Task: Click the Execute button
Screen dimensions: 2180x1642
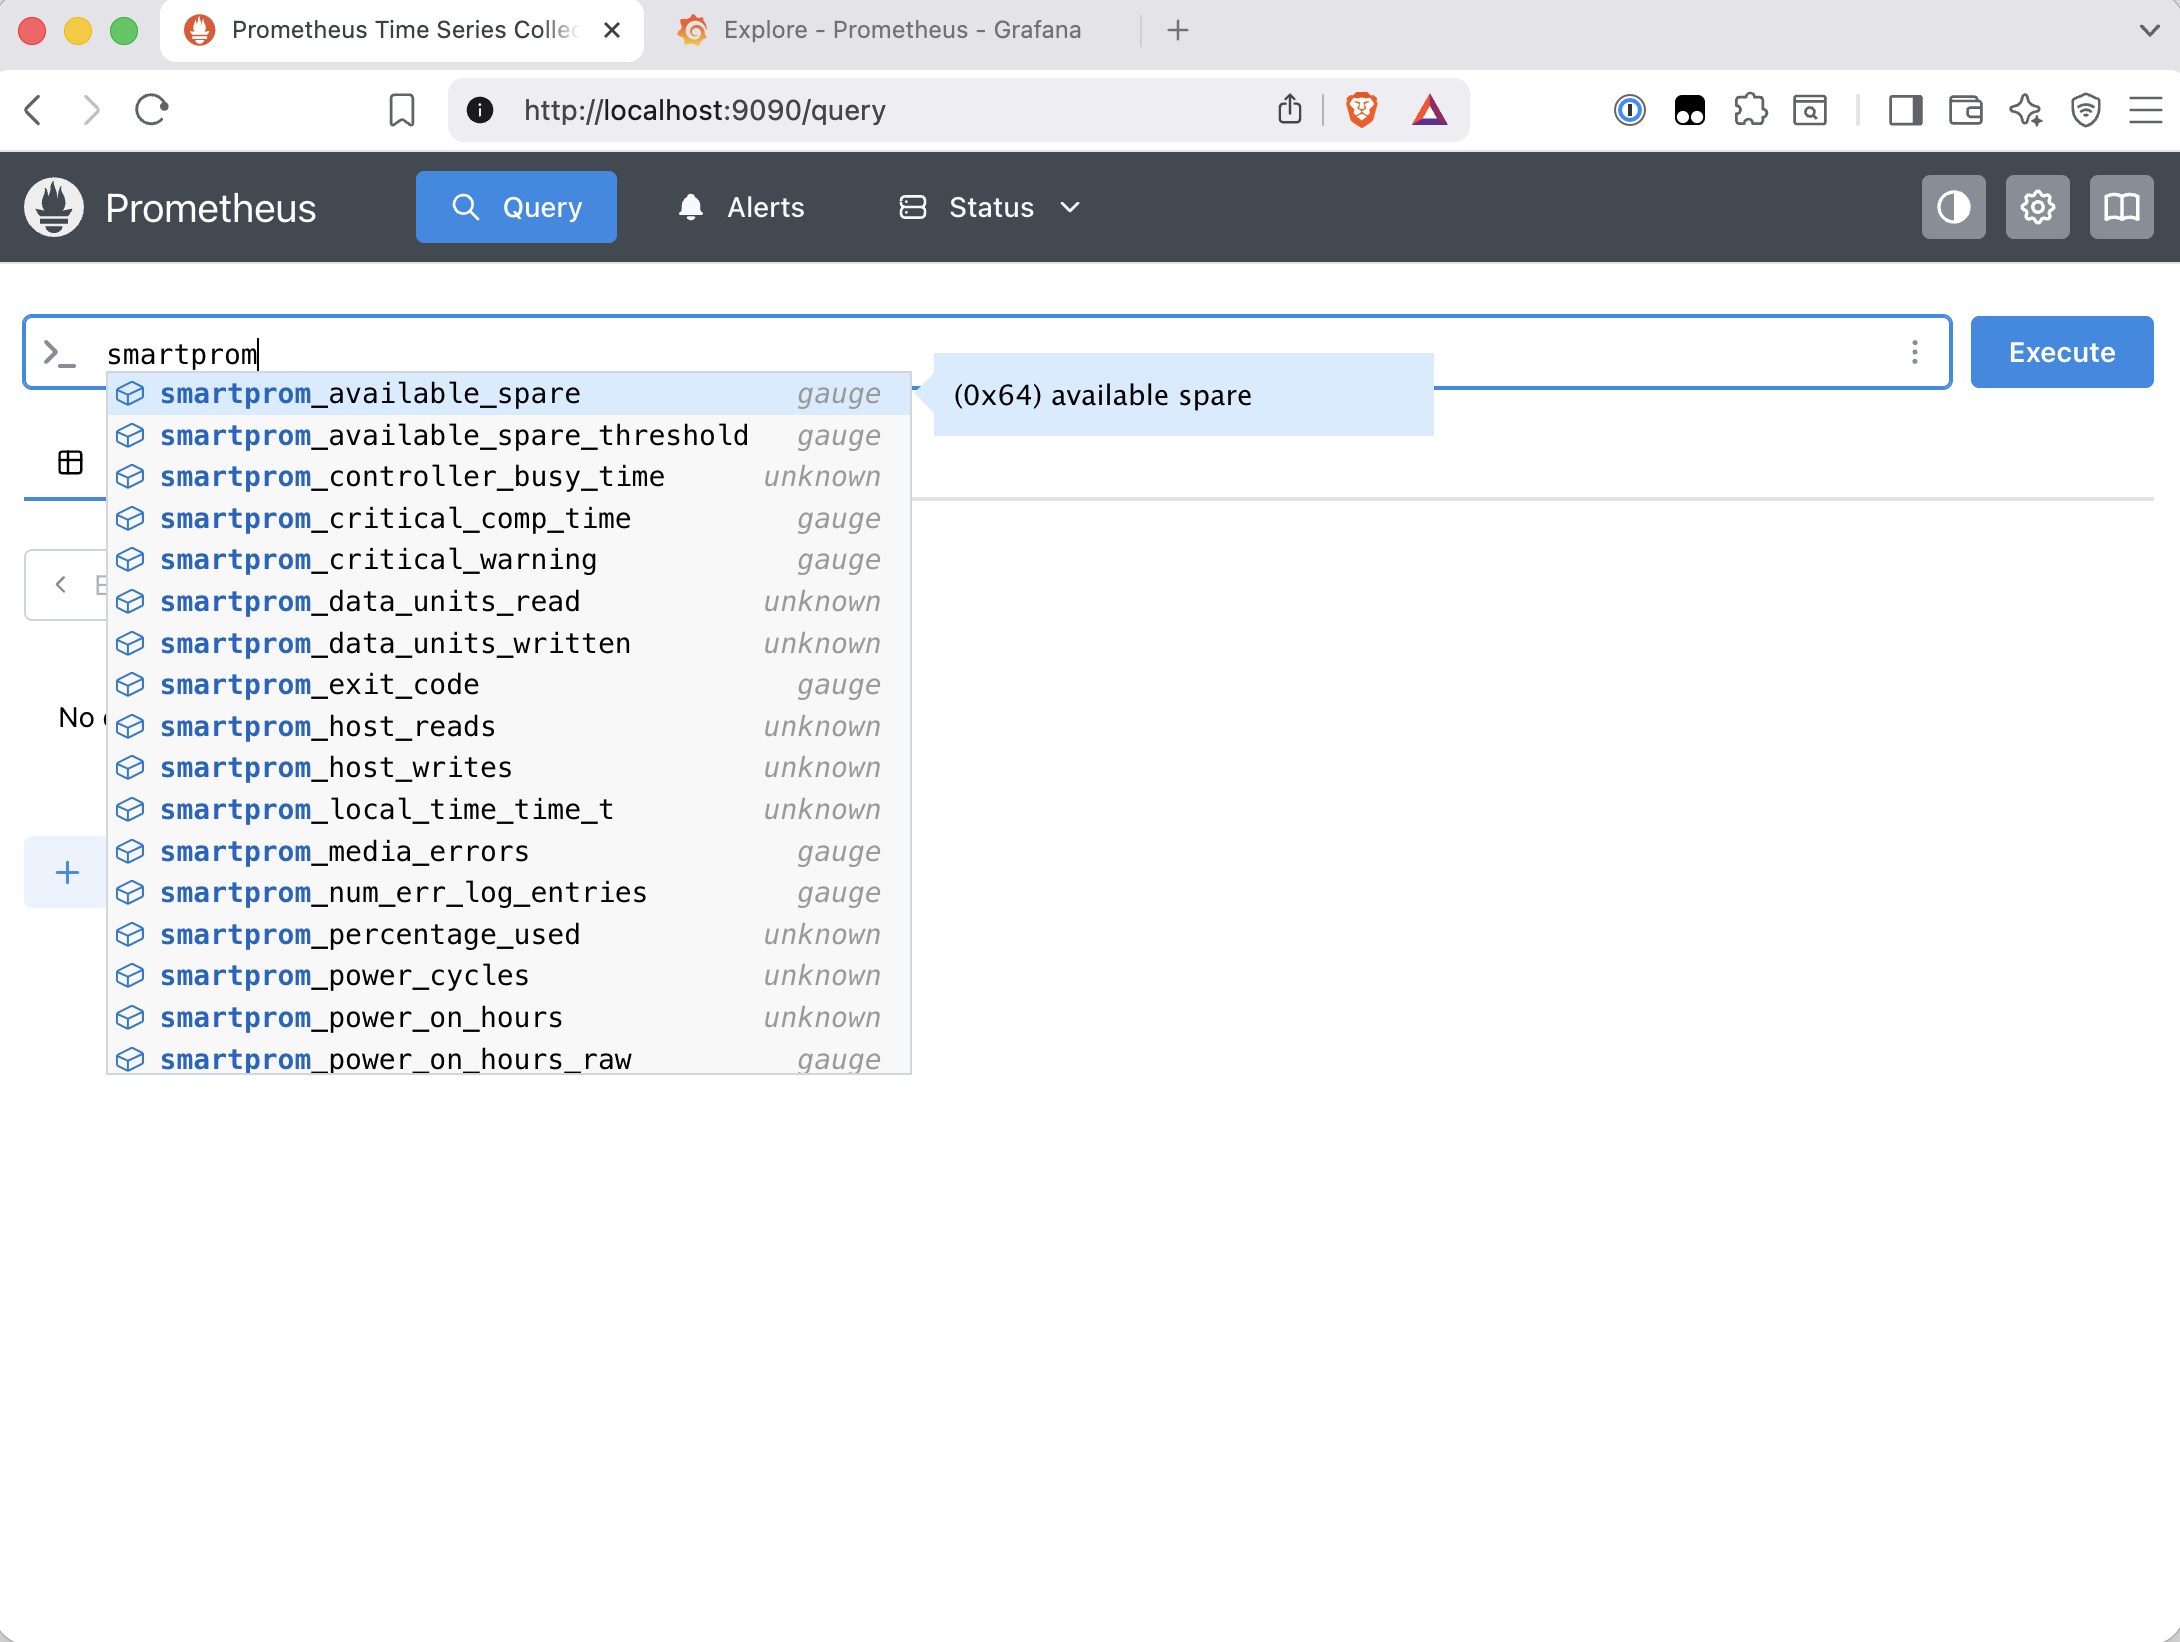Action: coord(2061,352)
